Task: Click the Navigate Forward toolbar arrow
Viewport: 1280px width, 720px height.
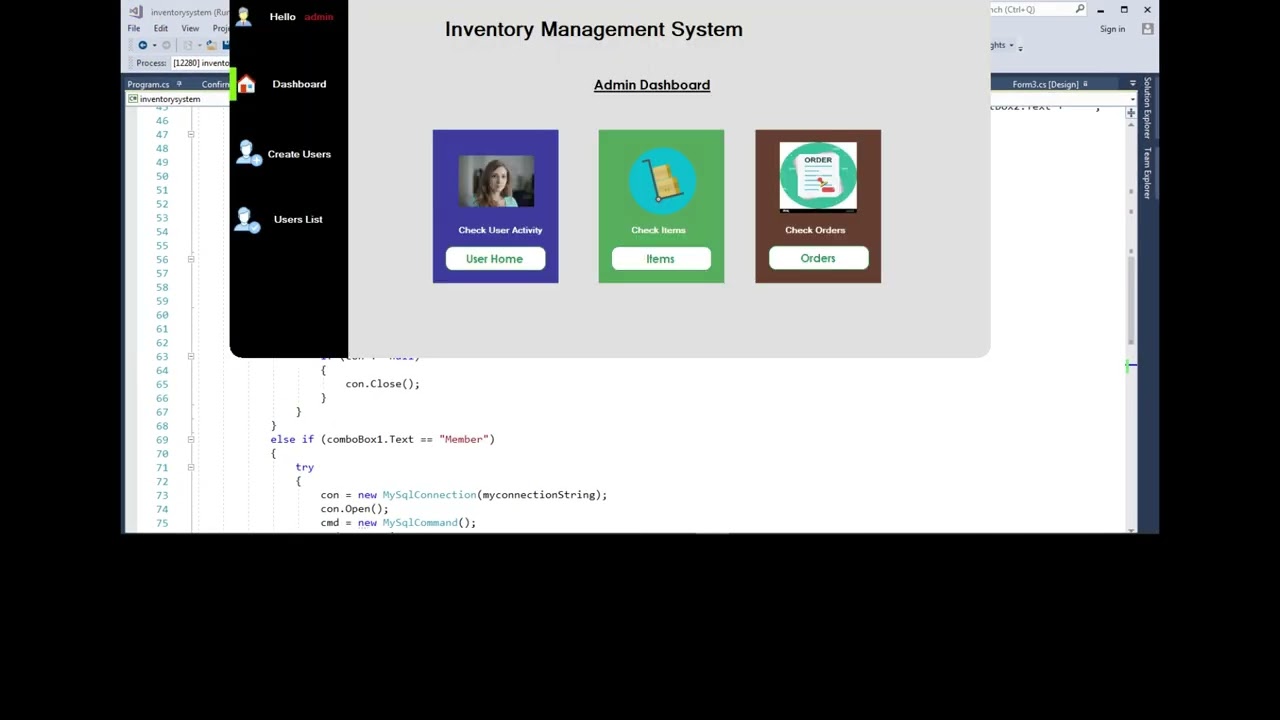Action: [166, 45]
